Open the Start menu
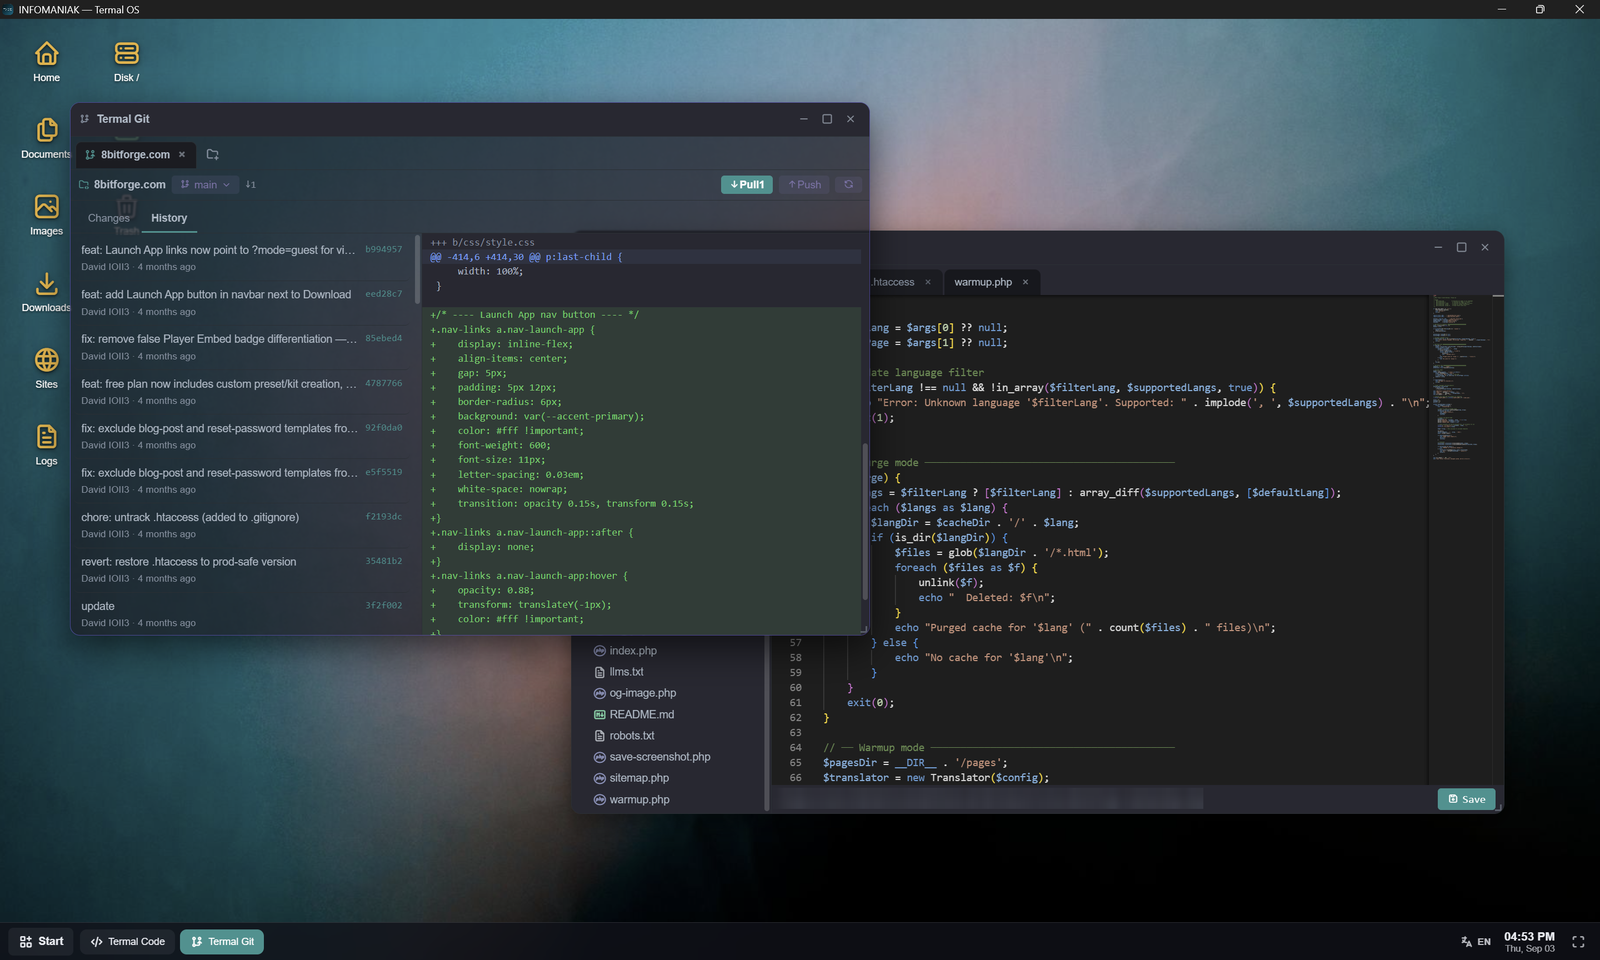This screenshot has height=960, width=1600. [41, 942]
